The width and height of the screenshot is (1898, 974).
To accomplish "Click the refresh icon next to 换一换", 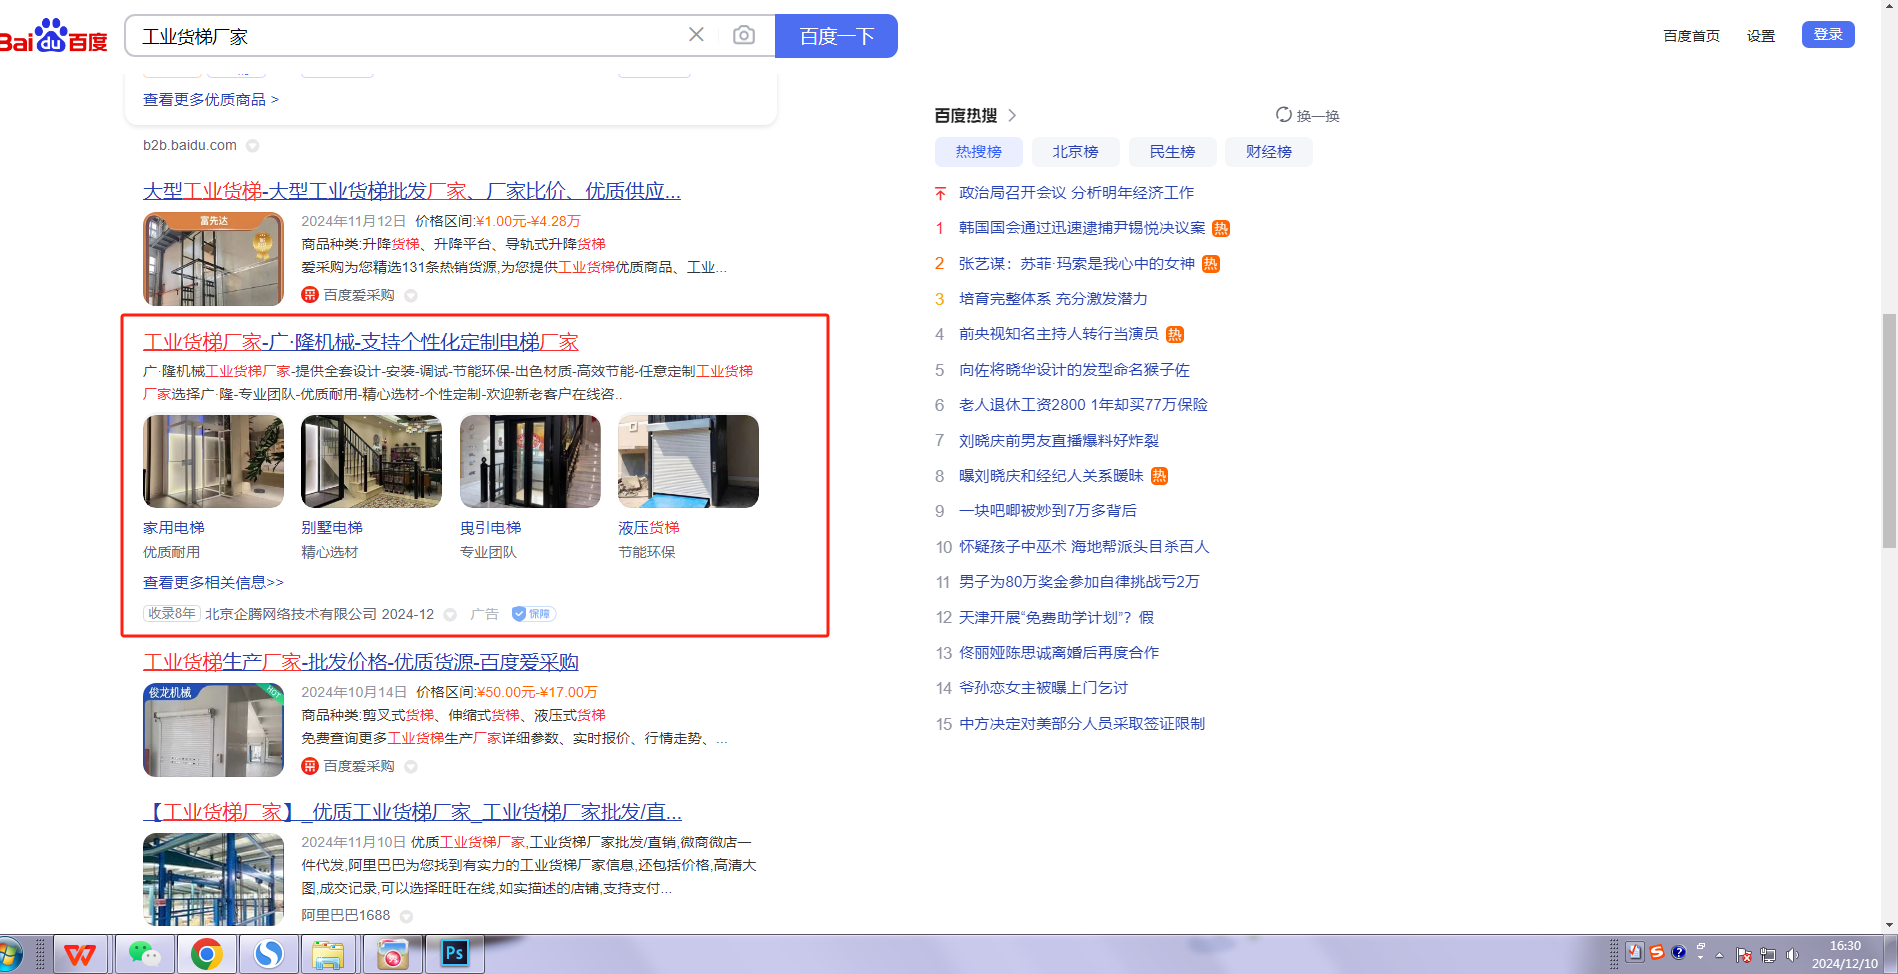I will coord(1283,115).
